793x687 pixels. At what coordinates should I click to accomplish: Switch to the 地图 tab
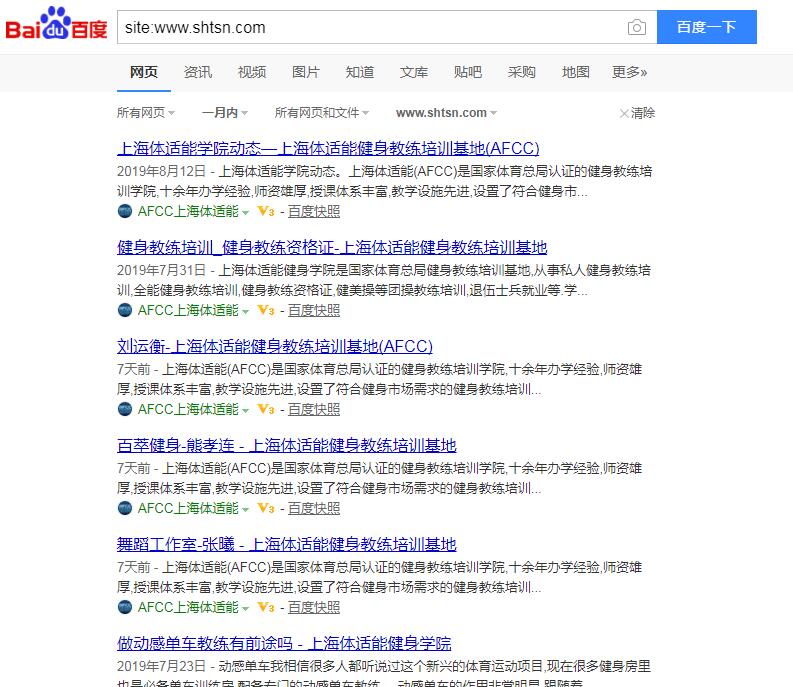click(576, 72)
